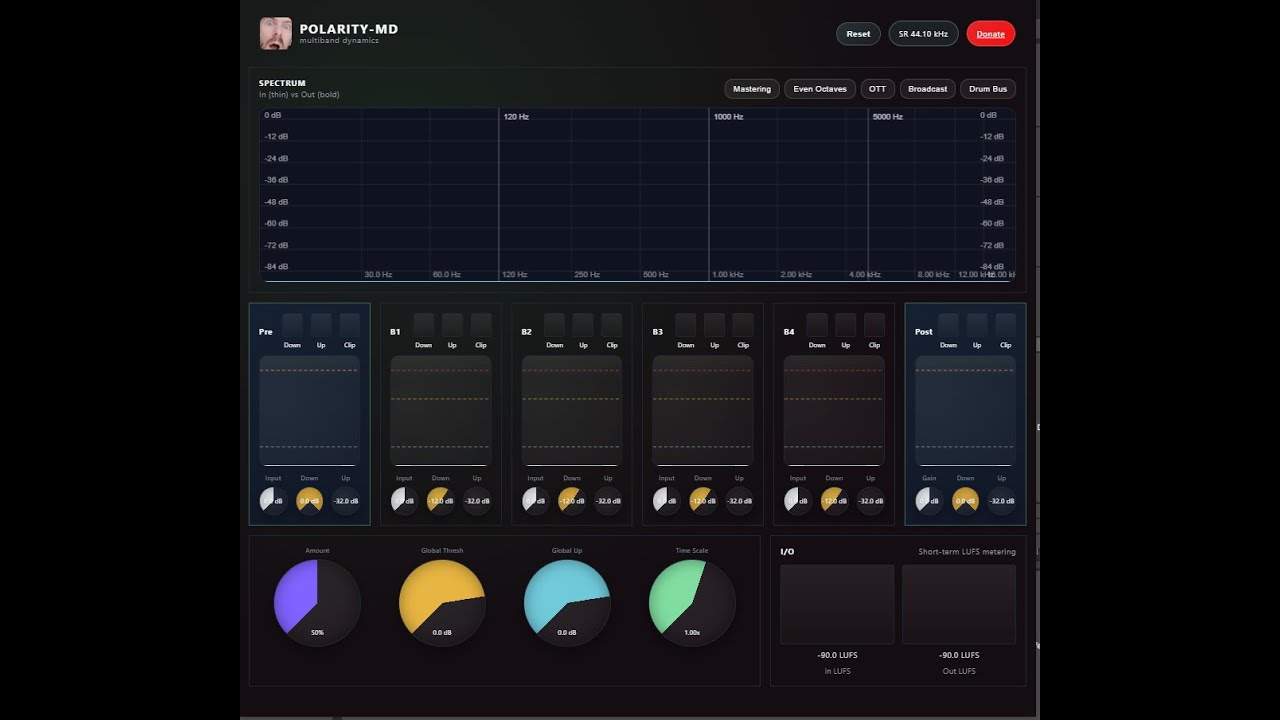Click the B2 Down knob
Viewport: 1280px width, 720px height.
[572, 500]
